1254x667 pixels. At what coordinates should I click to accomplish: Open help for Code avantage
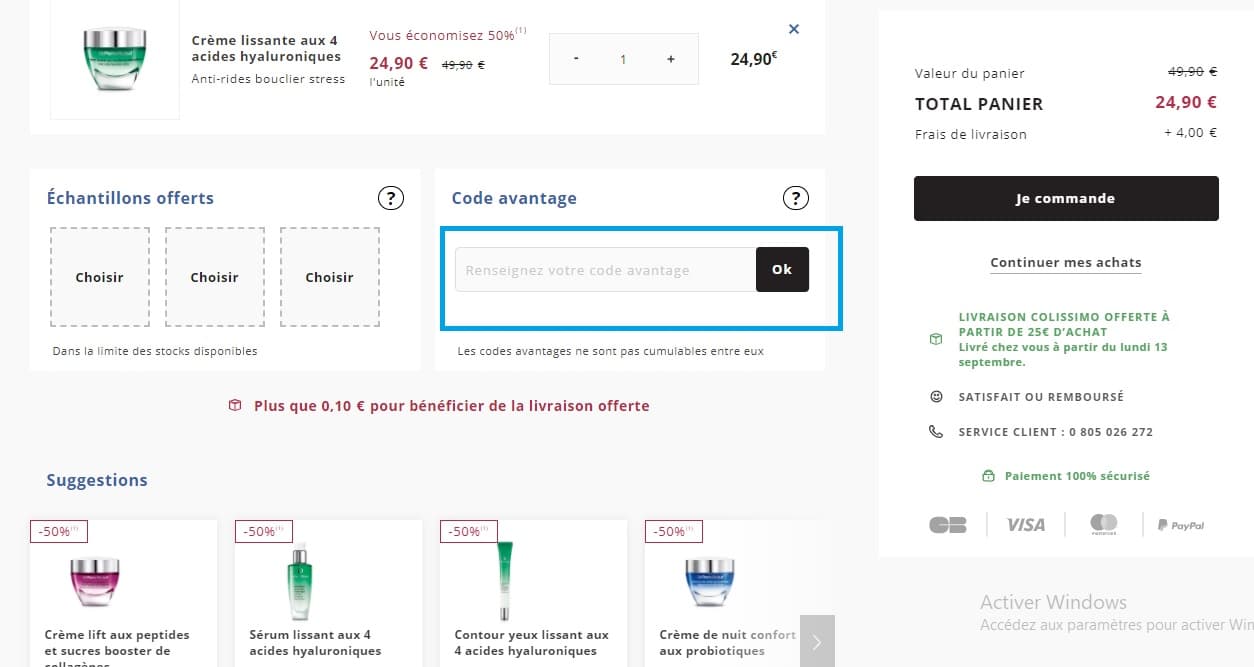[796, 198]
